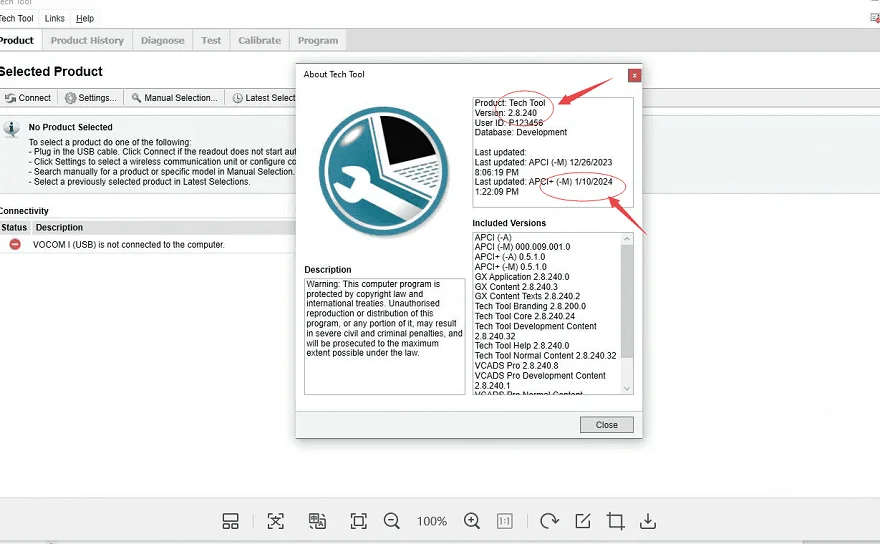Select the APCI (-A) list entry
Screen dimensions: 880x544
coord(493,237)
